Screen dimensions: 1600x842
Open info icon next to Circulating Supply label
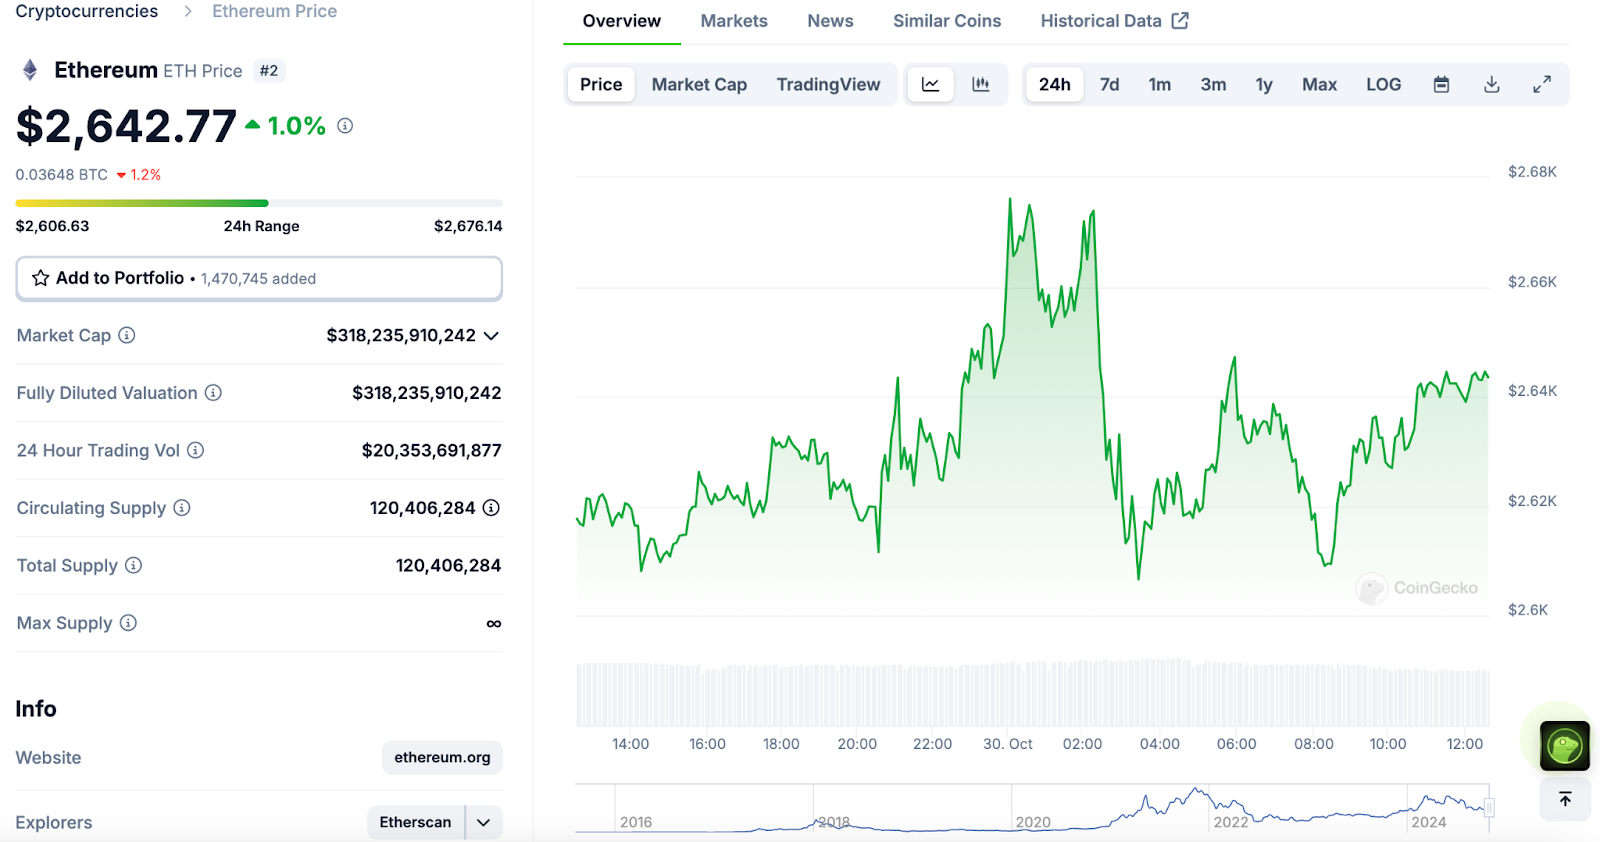pyautogui.click(x=182, y=508)
